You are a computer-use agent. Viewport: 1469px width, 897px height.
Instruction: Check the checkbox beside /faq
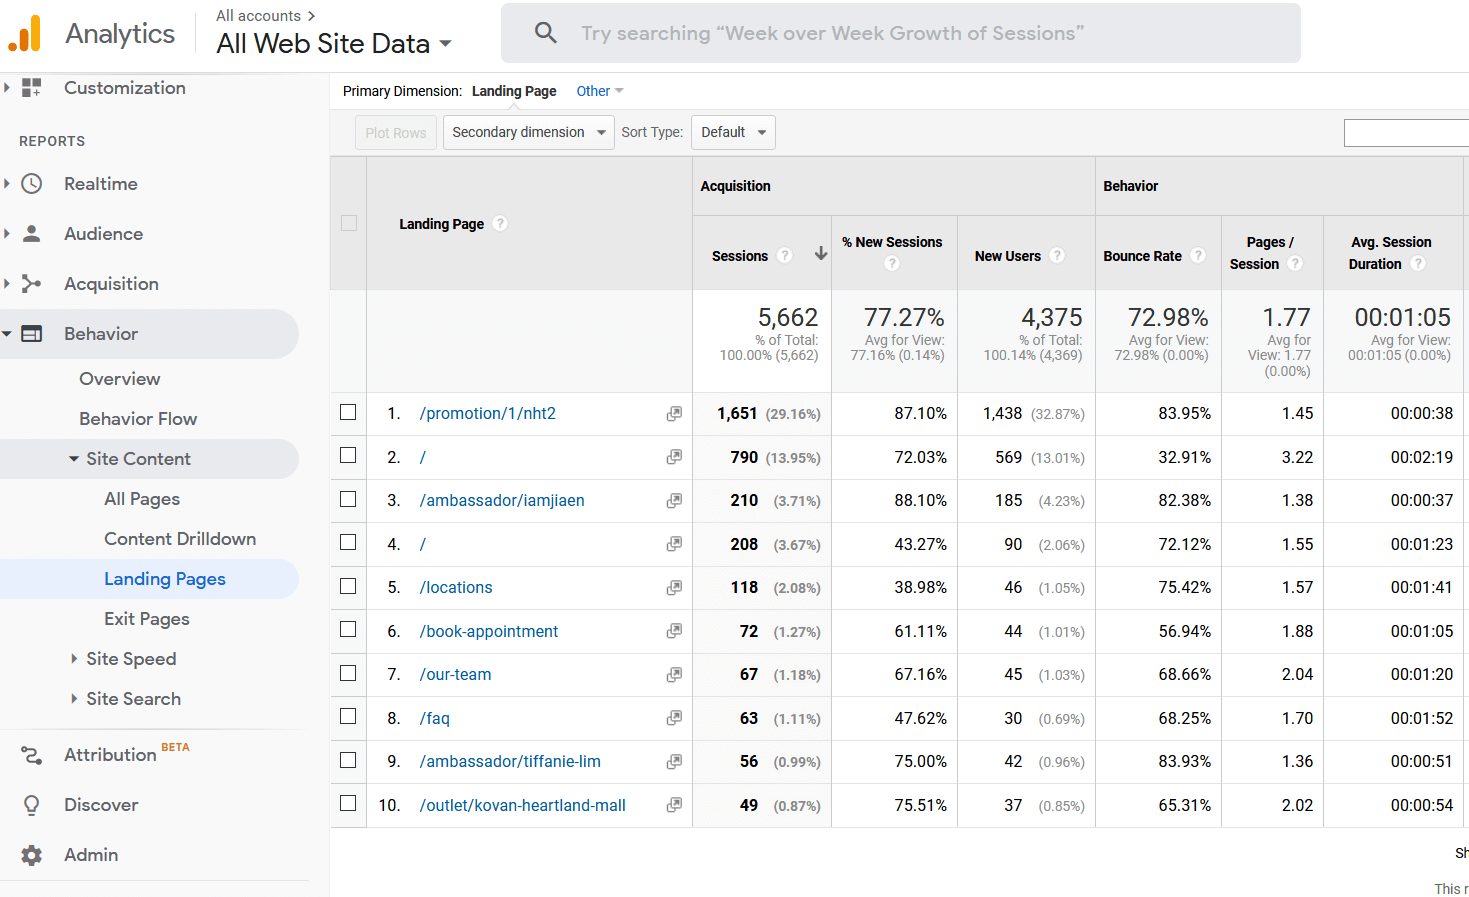tap(349, 718)
